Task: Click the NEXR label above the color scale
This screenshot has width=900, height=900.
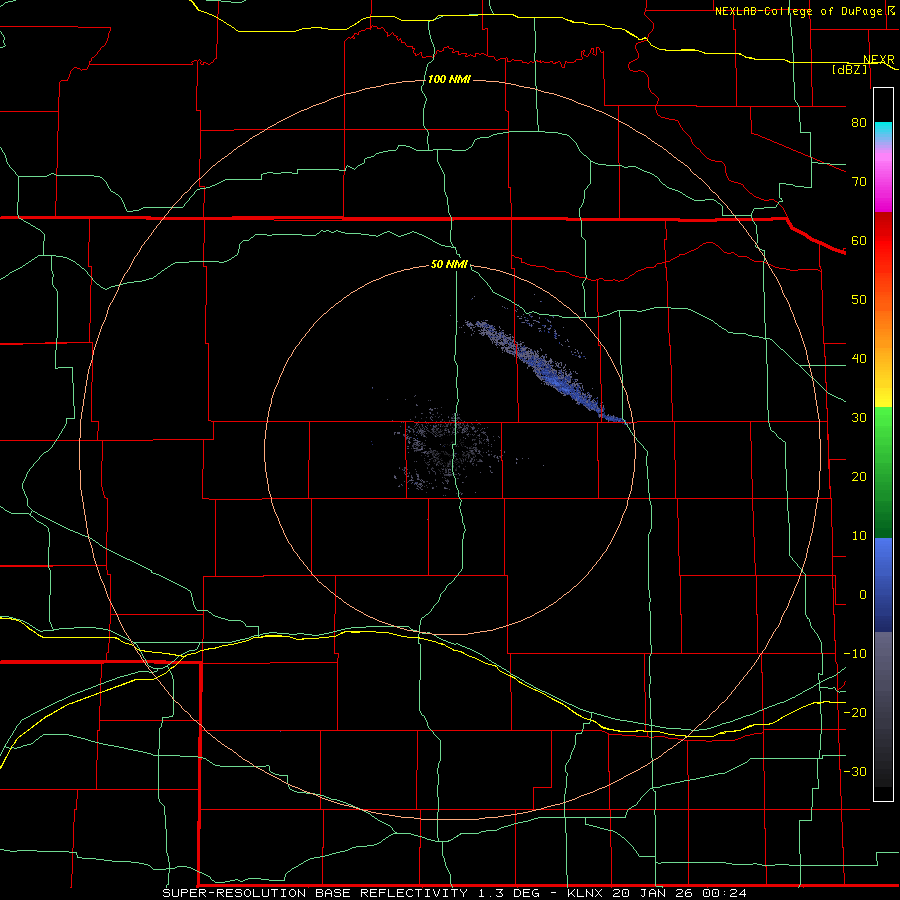Action: coord(879,60)
